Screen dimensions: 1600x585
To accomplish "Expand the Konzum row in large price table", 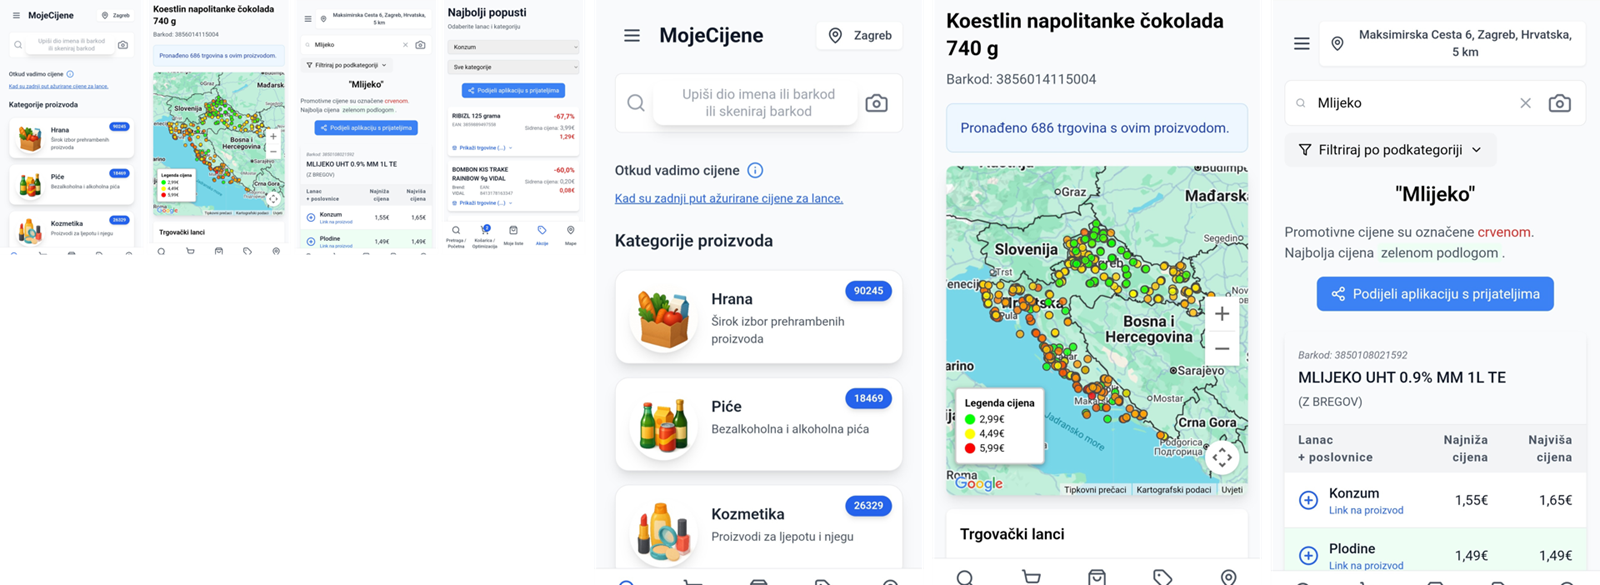I will tap(1308, 500).
